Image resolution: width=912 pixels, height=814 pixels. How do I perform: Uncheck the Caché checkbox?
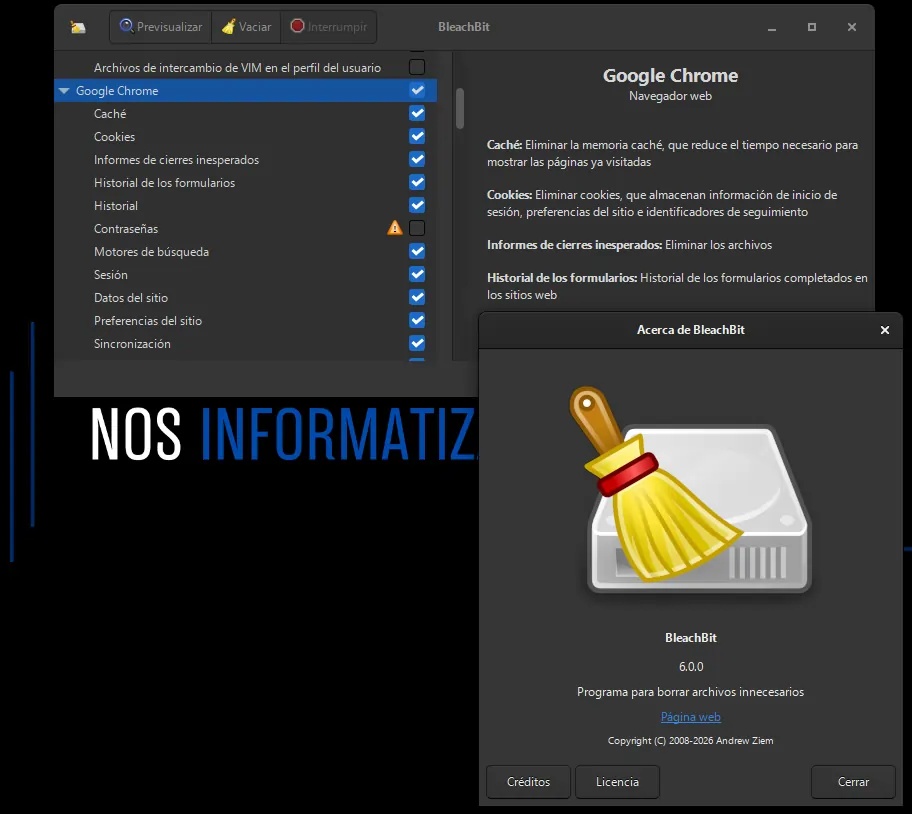click(x=417, y=113)
